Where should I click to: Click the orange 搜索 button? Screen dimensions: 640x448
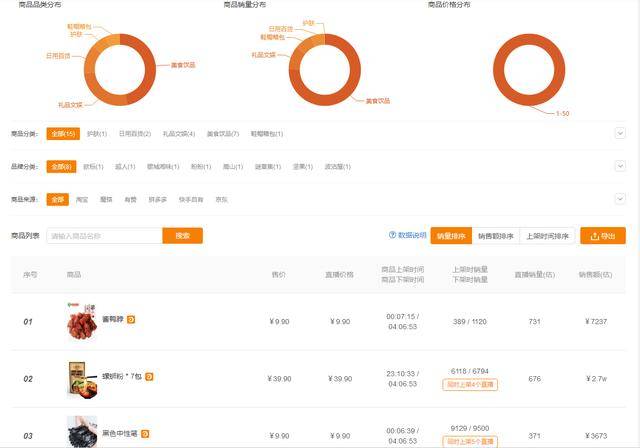pos(182,236)
